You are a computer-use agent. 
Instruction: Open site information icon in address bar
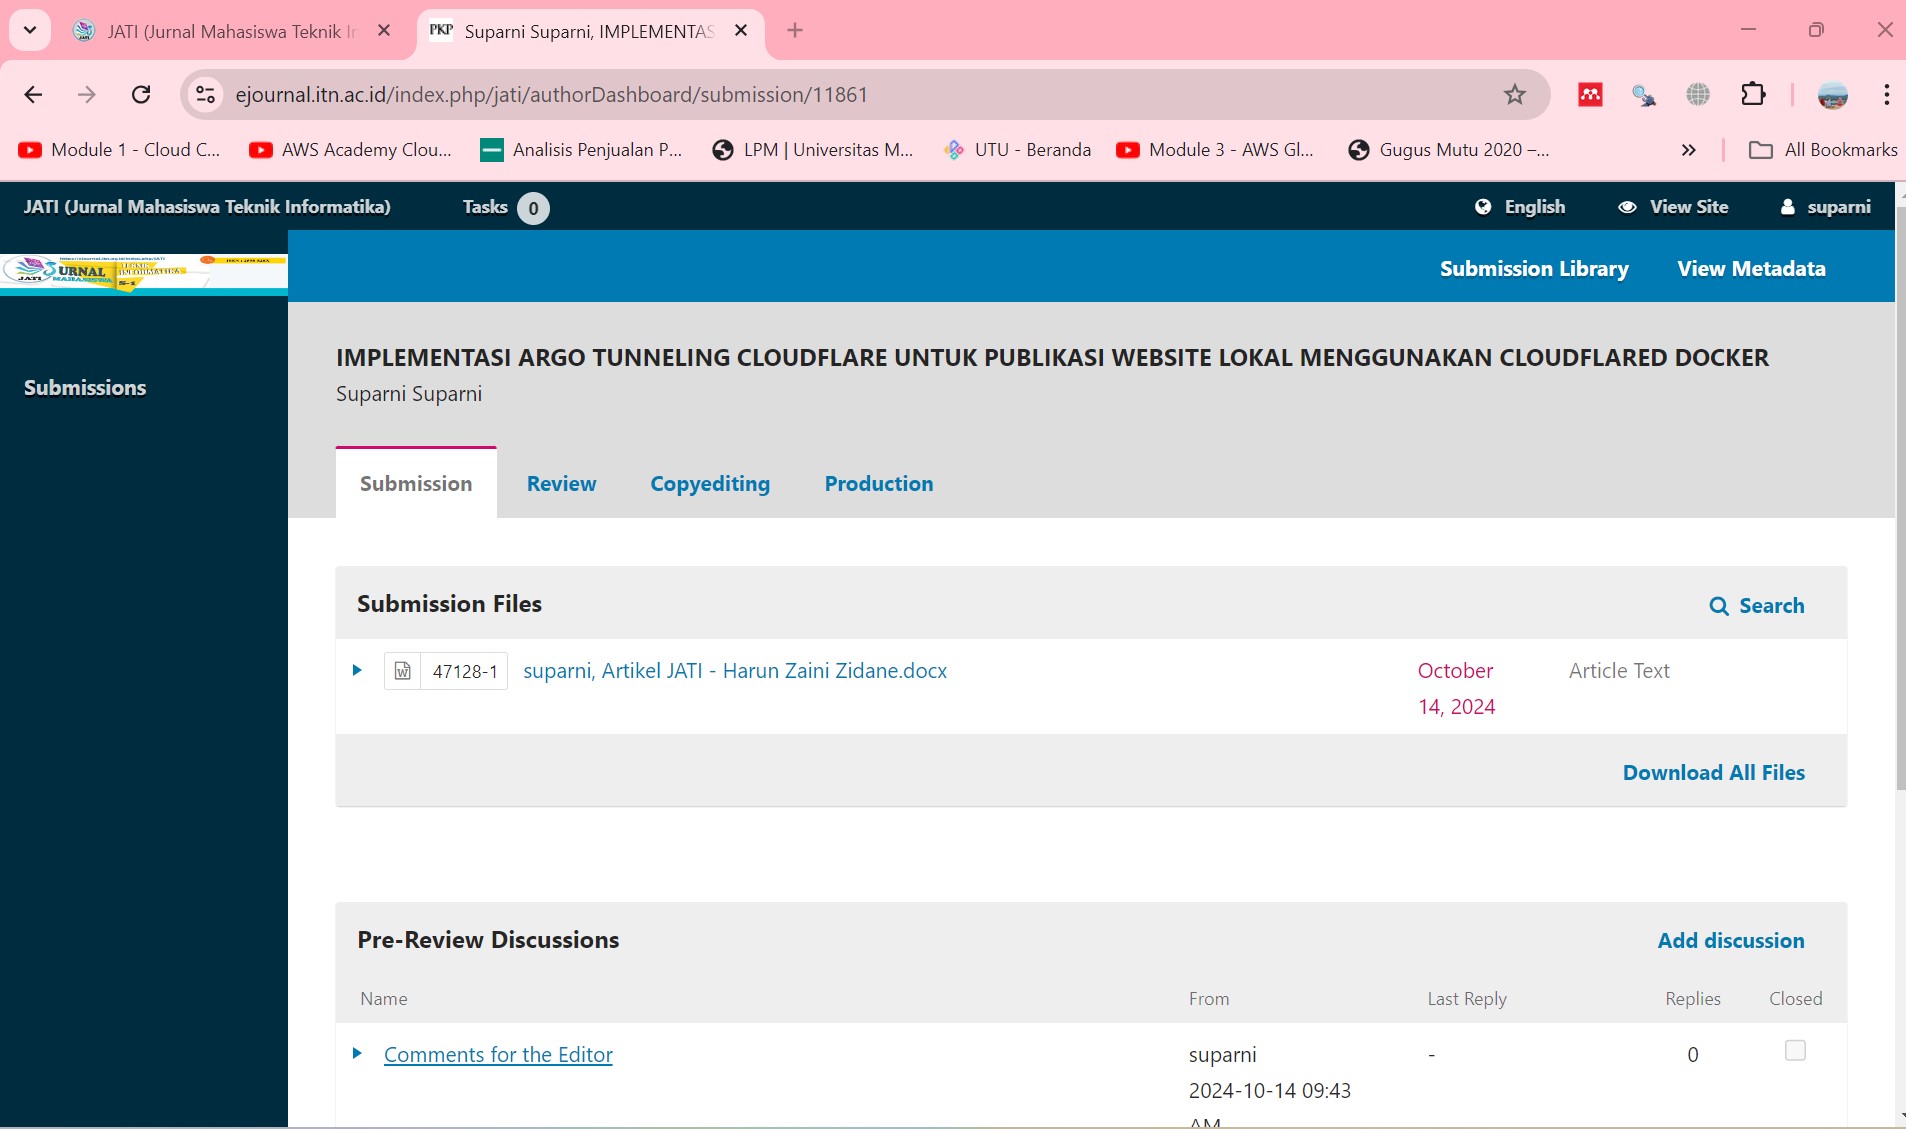(x=205, y=94)
